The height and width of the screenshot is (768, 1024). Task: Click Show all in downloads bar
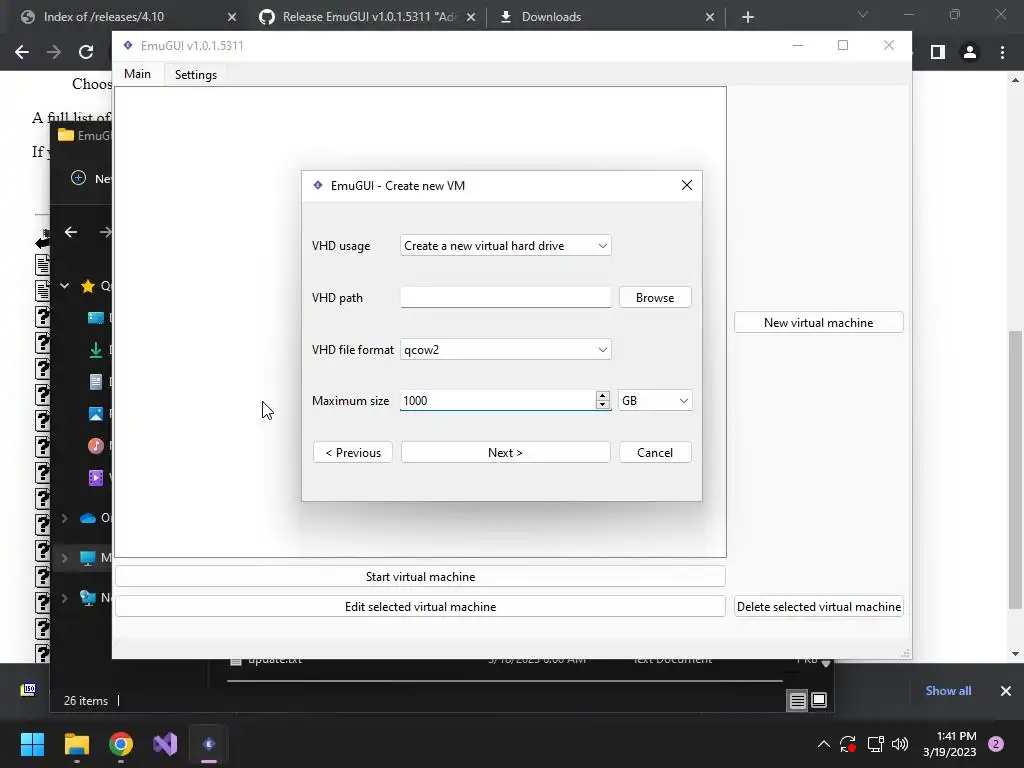point(948,691)
